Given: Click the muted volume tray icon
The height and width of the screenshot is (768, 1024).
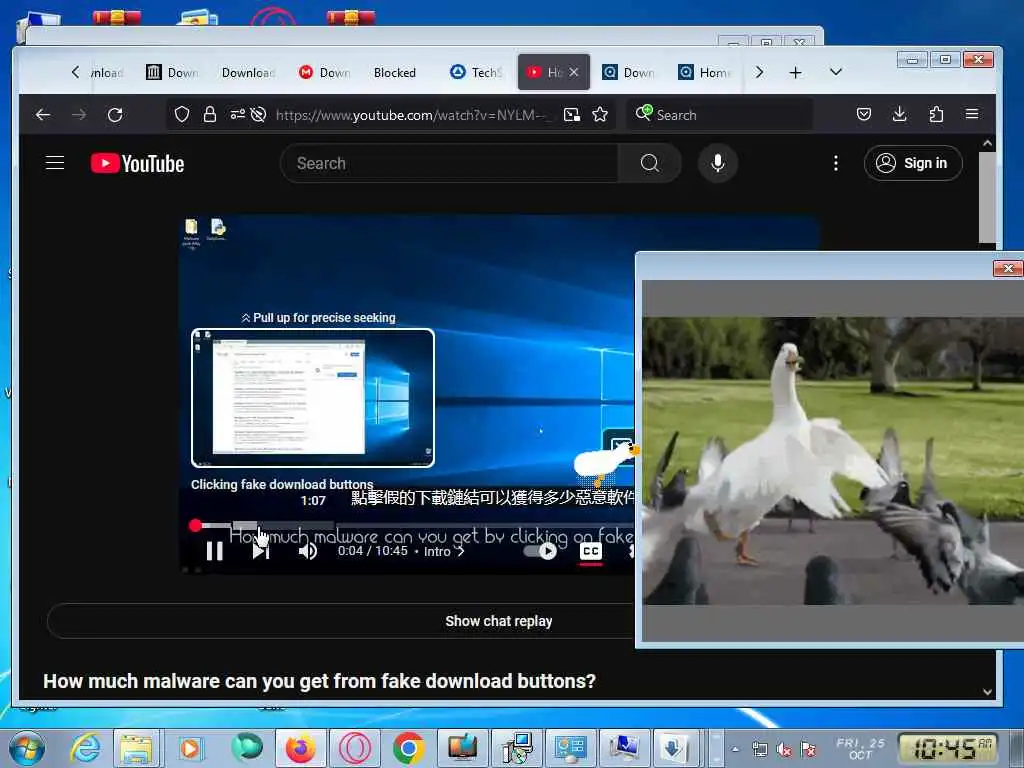Looking at the screenshot, I should pyautogui.click(x=784, y=750).
